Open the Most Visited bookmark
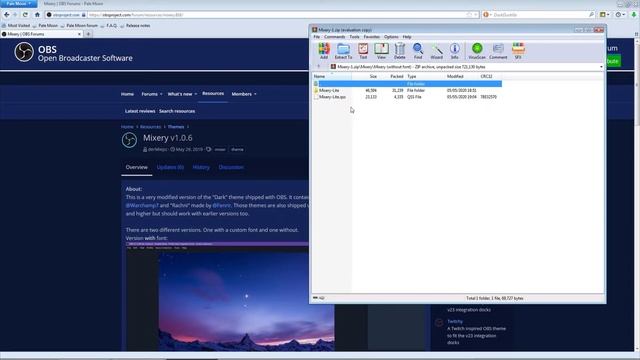This screenshot has width=640, height=360. pyautogui.click(x=16, y=25)
